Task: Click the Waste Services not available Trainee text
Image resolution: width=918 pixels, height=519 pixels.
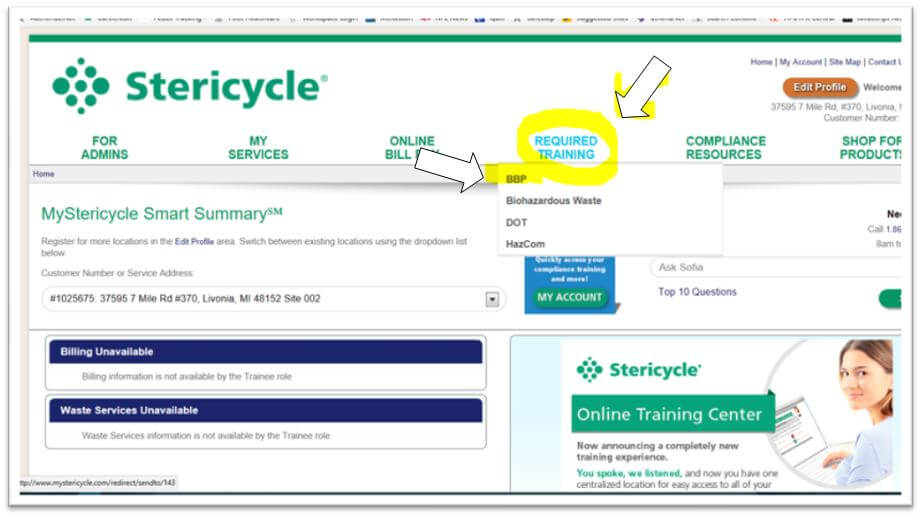Action: tap(206, 435)
